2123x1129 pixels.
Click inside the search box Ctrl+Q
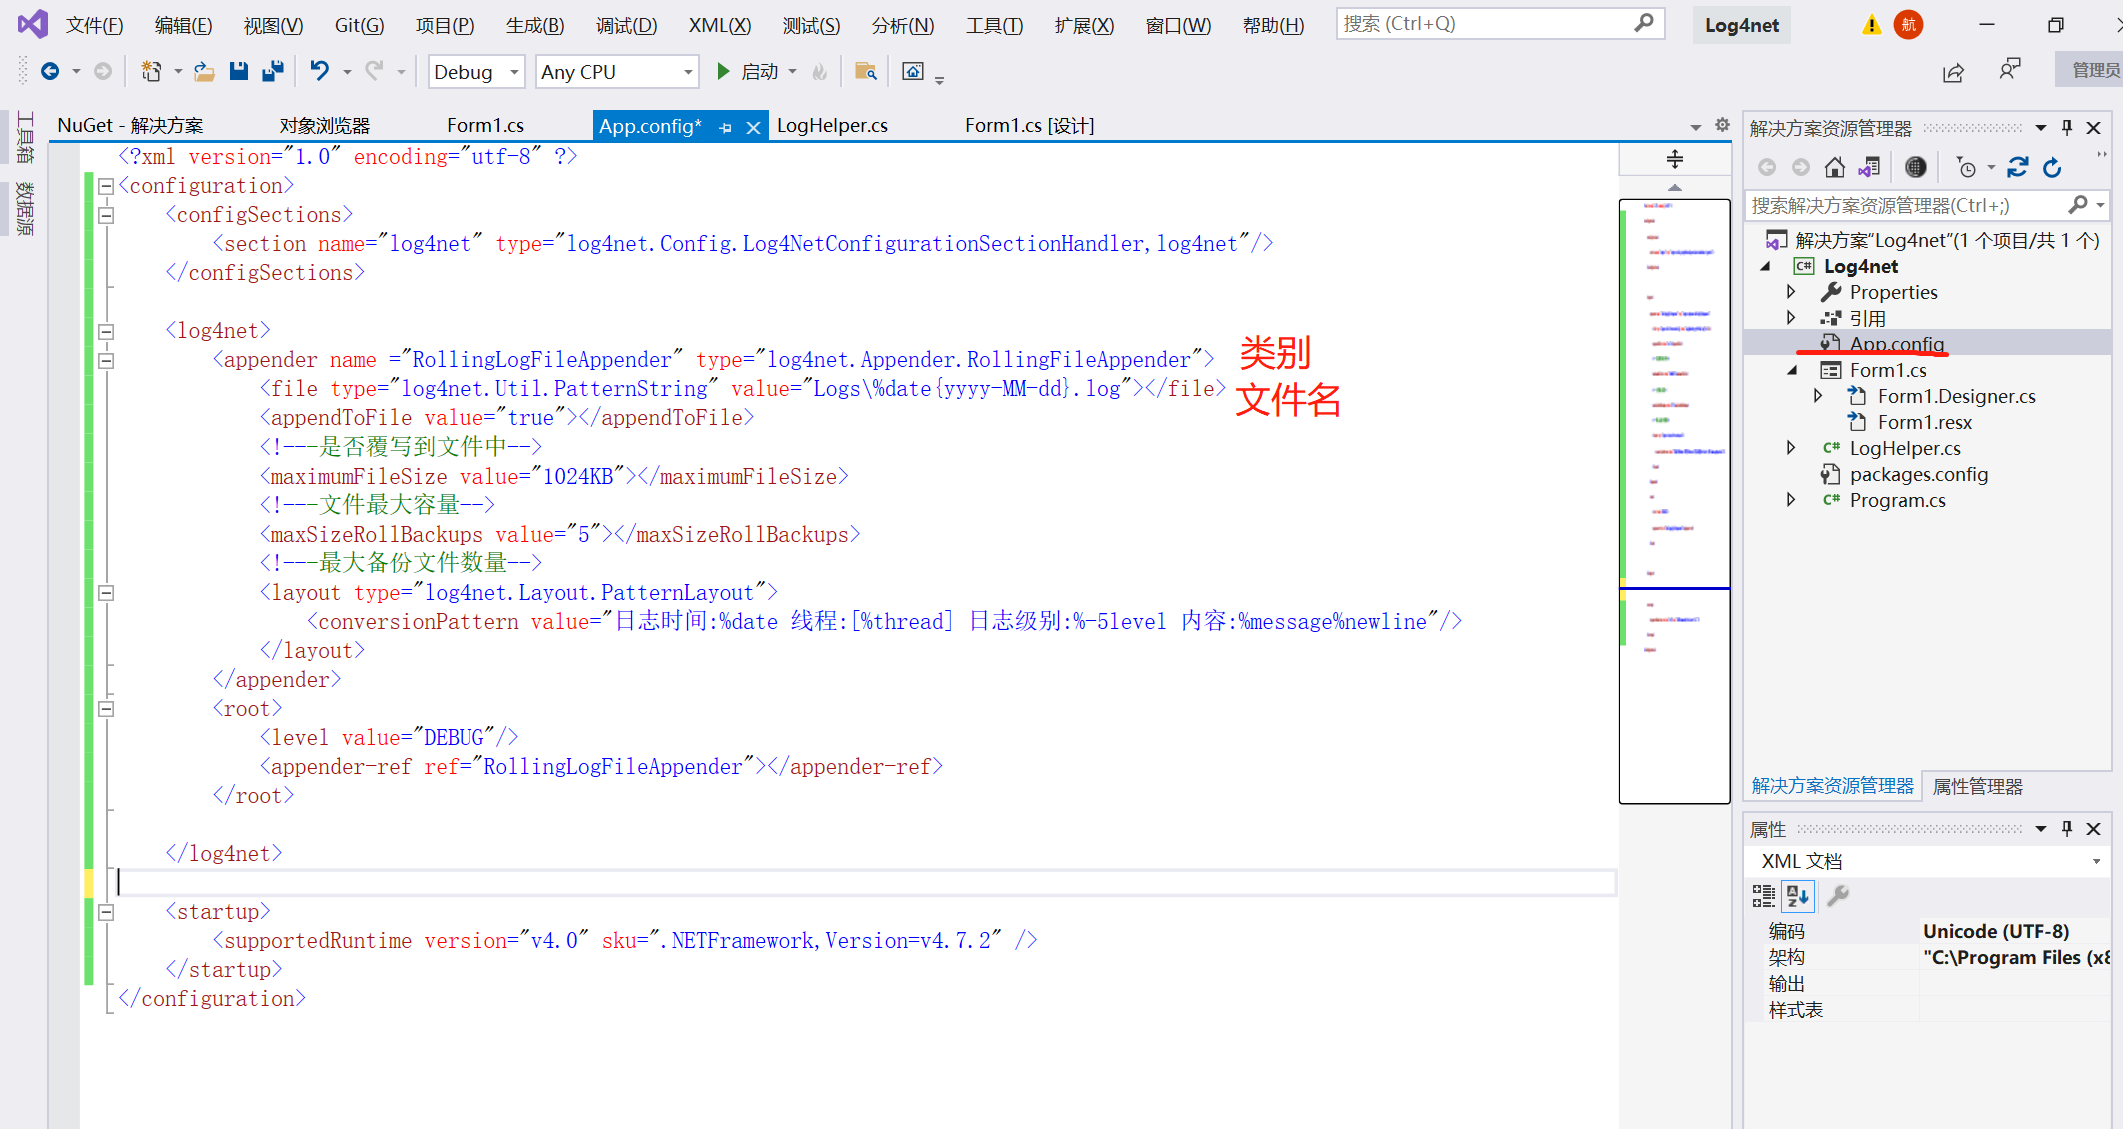[1490, 22]
